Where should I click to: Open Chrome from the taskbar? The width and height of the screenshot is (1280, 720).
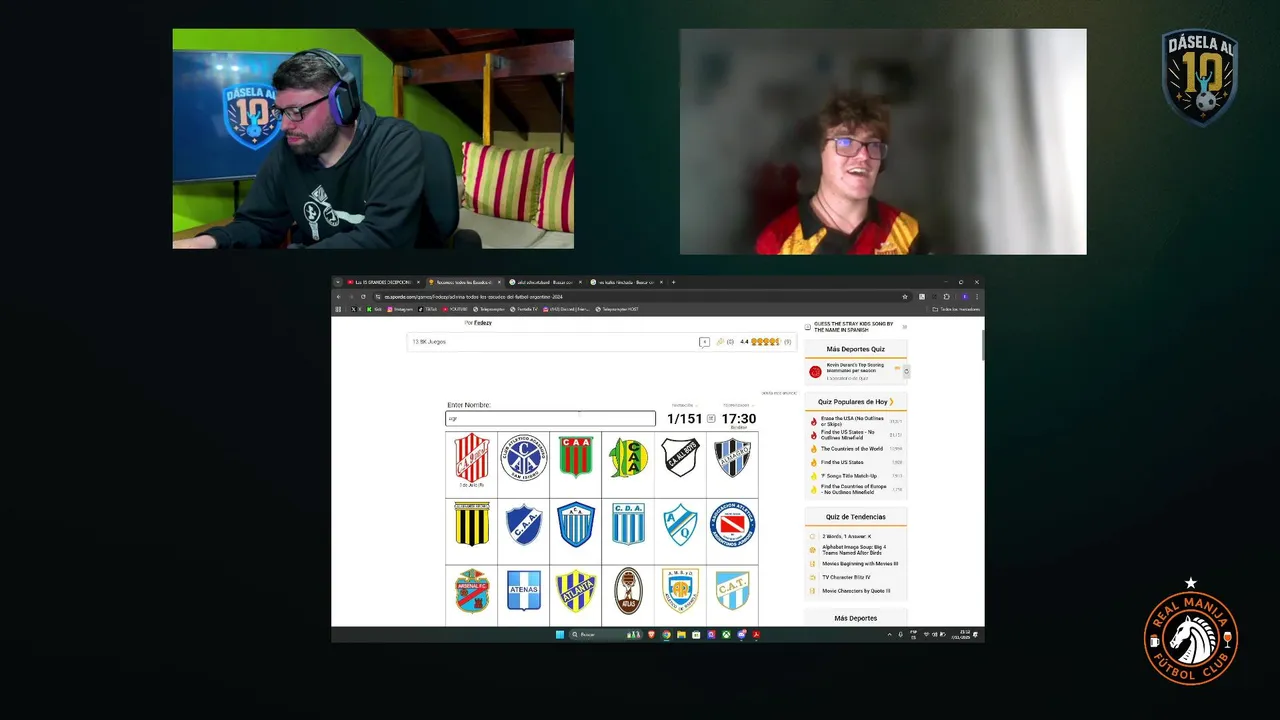[666, 635]
